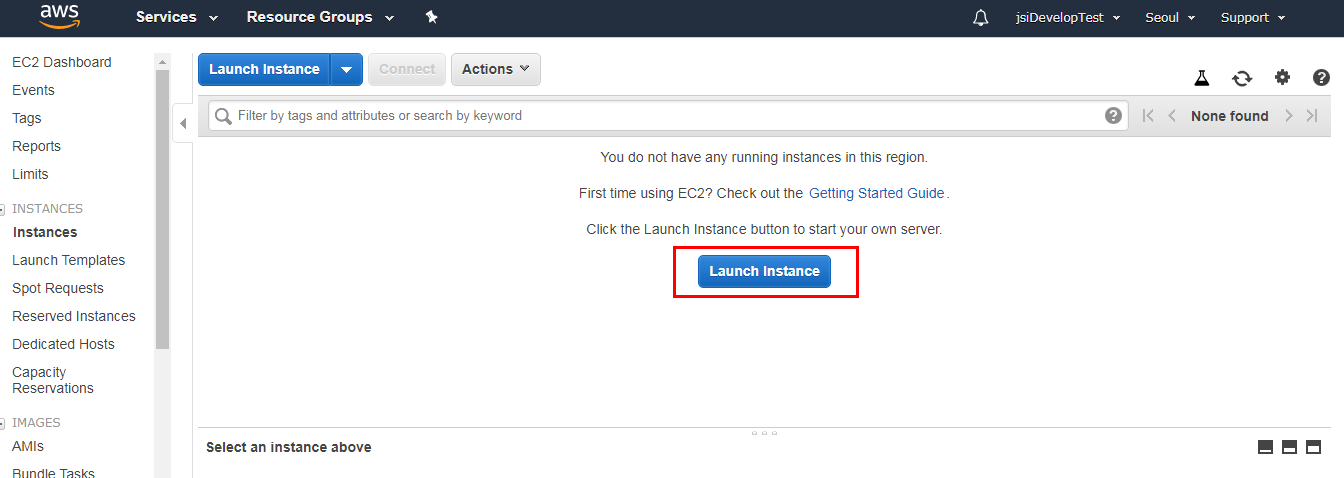This screenshot has height=478, width=1344.
Task: Go to last page of results
Action: [1312, 116]
